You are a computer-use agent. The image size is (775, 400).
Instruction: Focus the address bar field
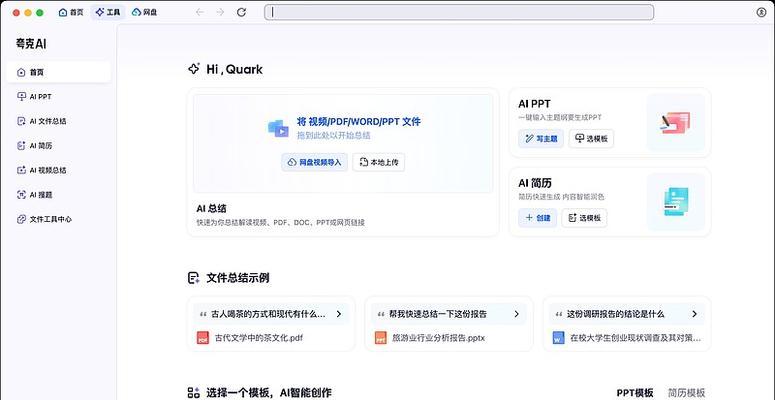[459, 12]
